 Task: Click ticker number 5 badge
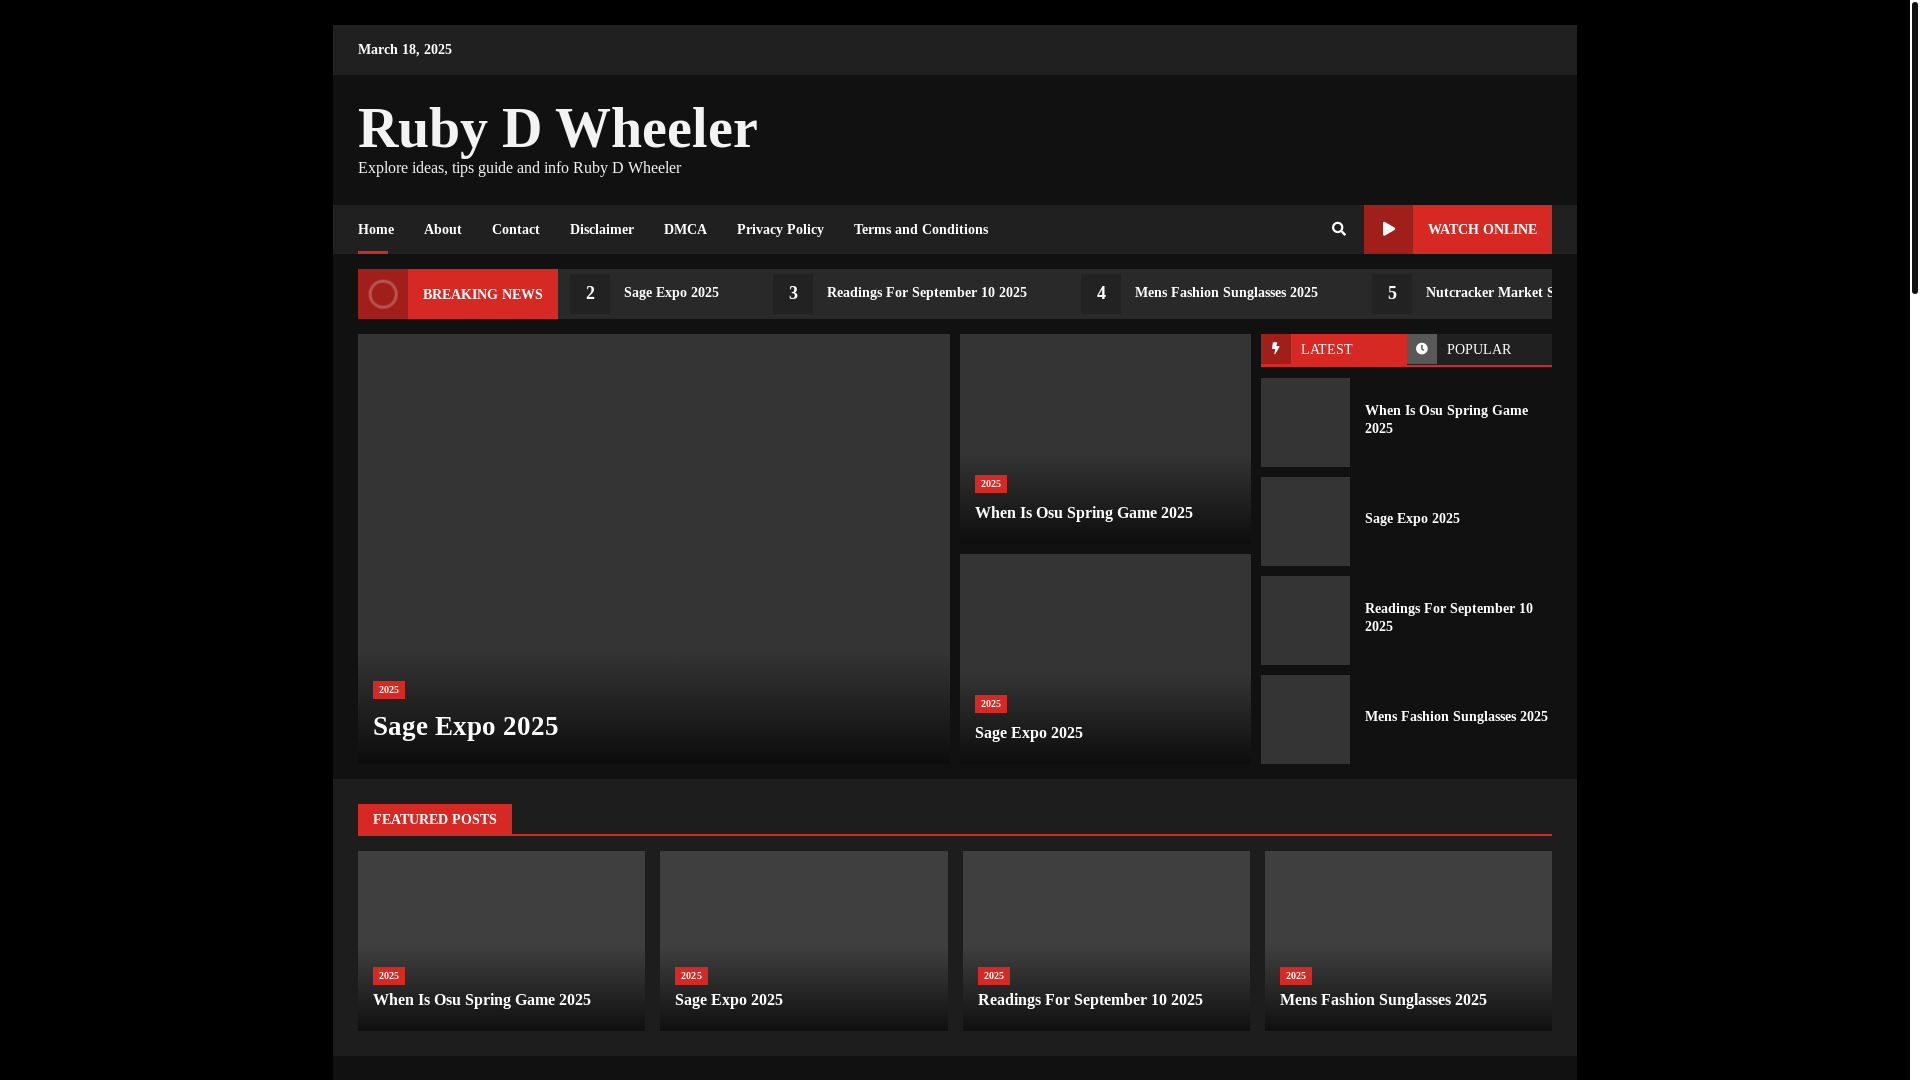(1392, 294)
